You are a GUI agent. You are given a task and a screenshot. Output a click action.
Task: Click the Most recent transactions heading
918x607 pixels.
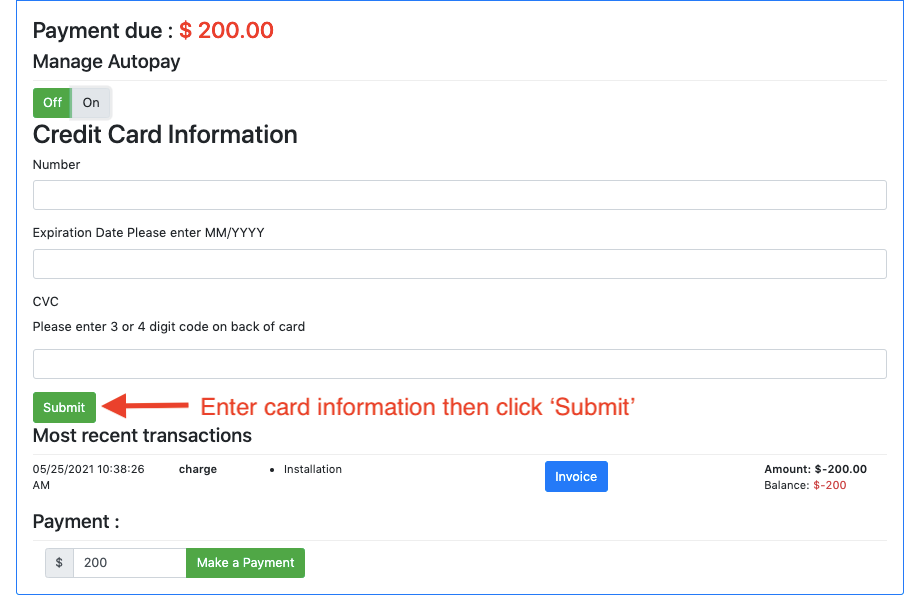click(x=142, y=436)
